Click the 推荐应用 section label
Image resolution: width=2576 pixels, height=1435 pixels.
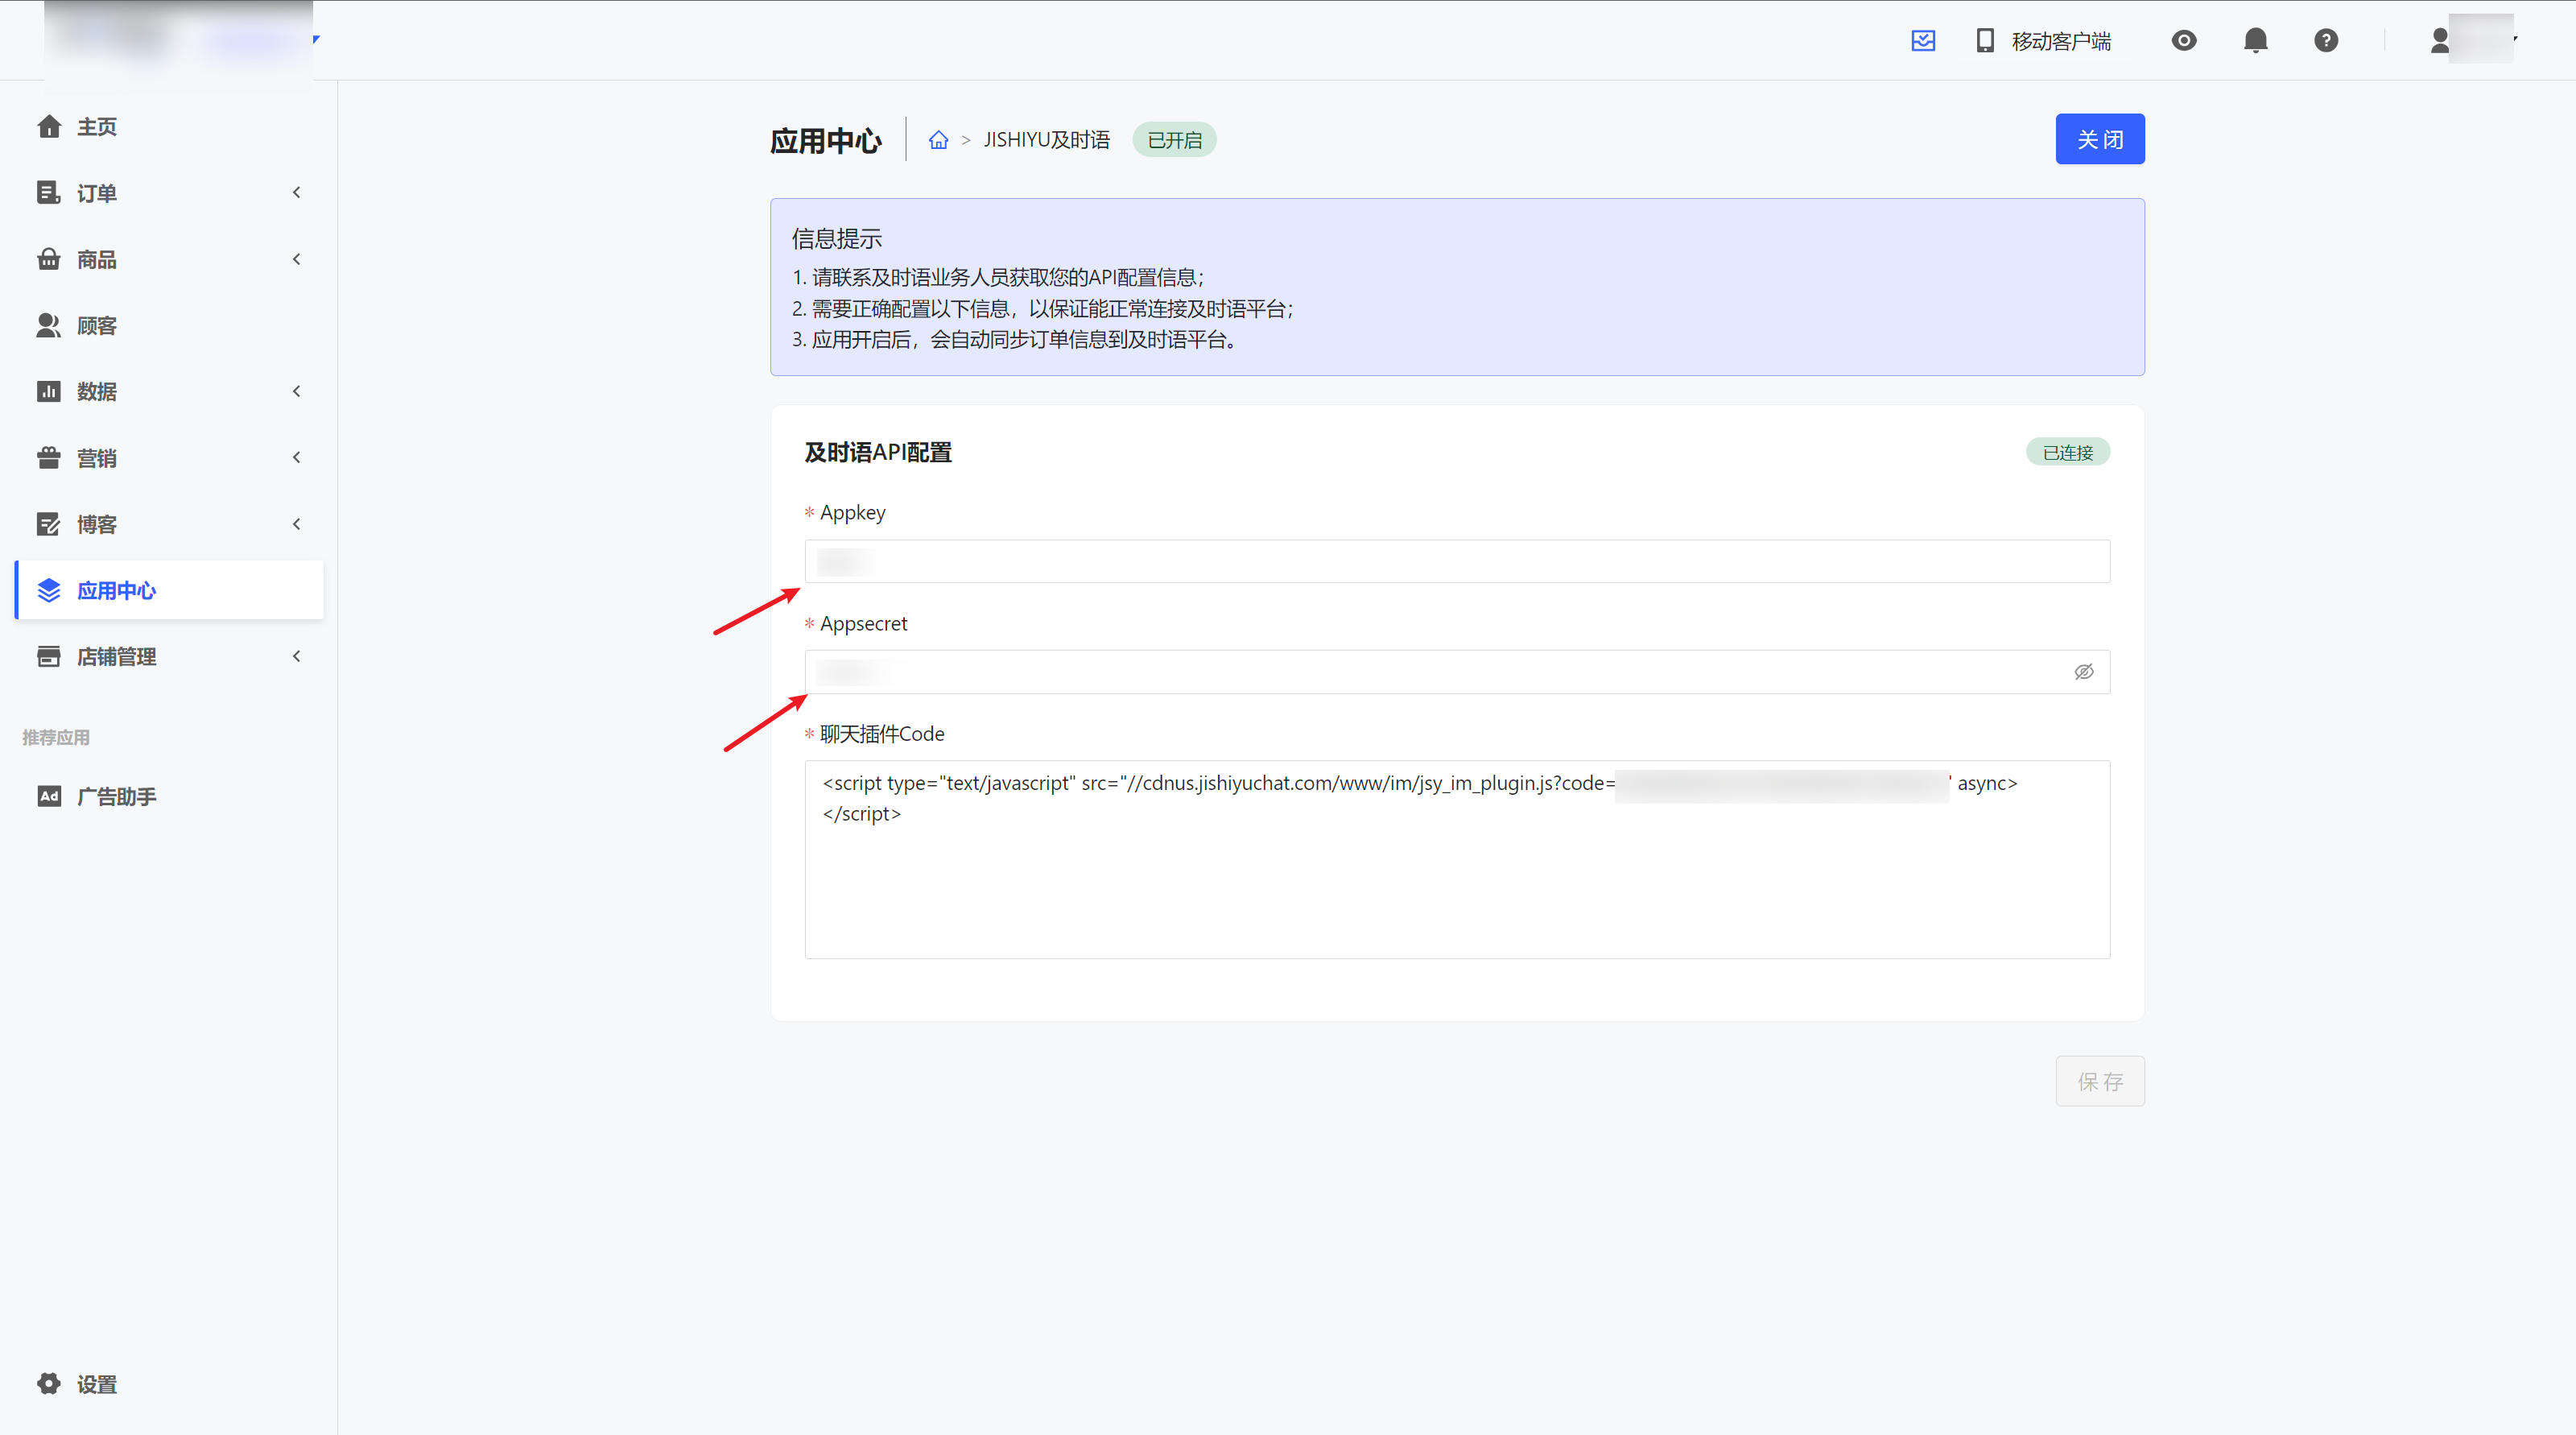(x=56, y=737)
